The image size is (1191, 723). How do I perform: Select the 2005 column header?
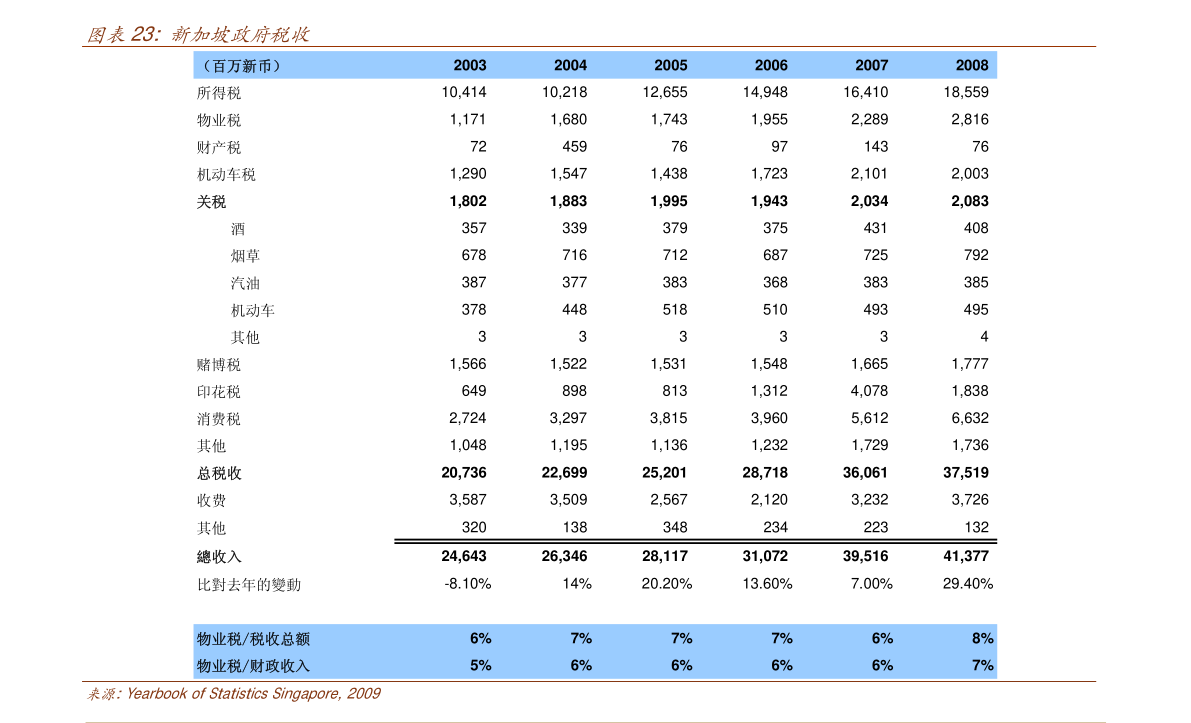[x=671, y=65]
